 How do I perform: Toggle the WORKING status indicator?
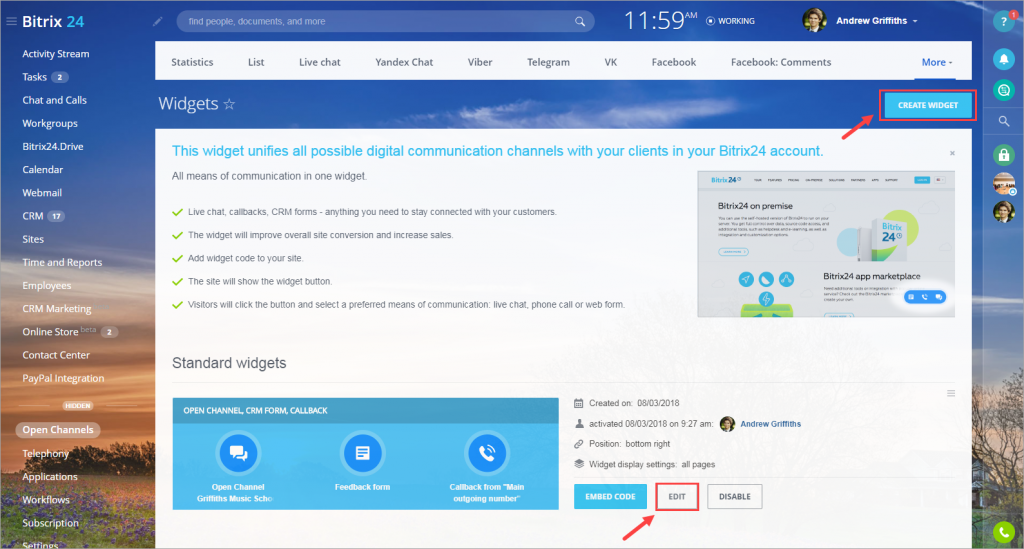(x=730, y=21)
